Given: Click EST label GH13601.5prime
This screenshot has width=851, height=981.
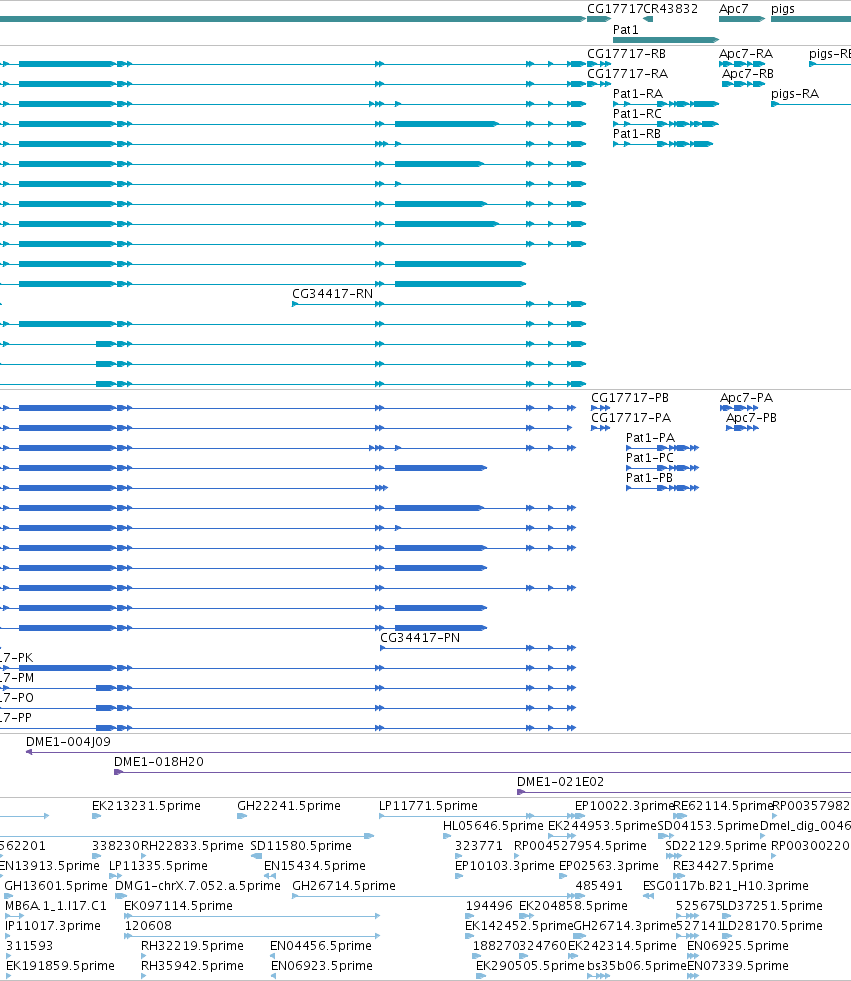Looking at the screenshot, I should tap(56, 886).
